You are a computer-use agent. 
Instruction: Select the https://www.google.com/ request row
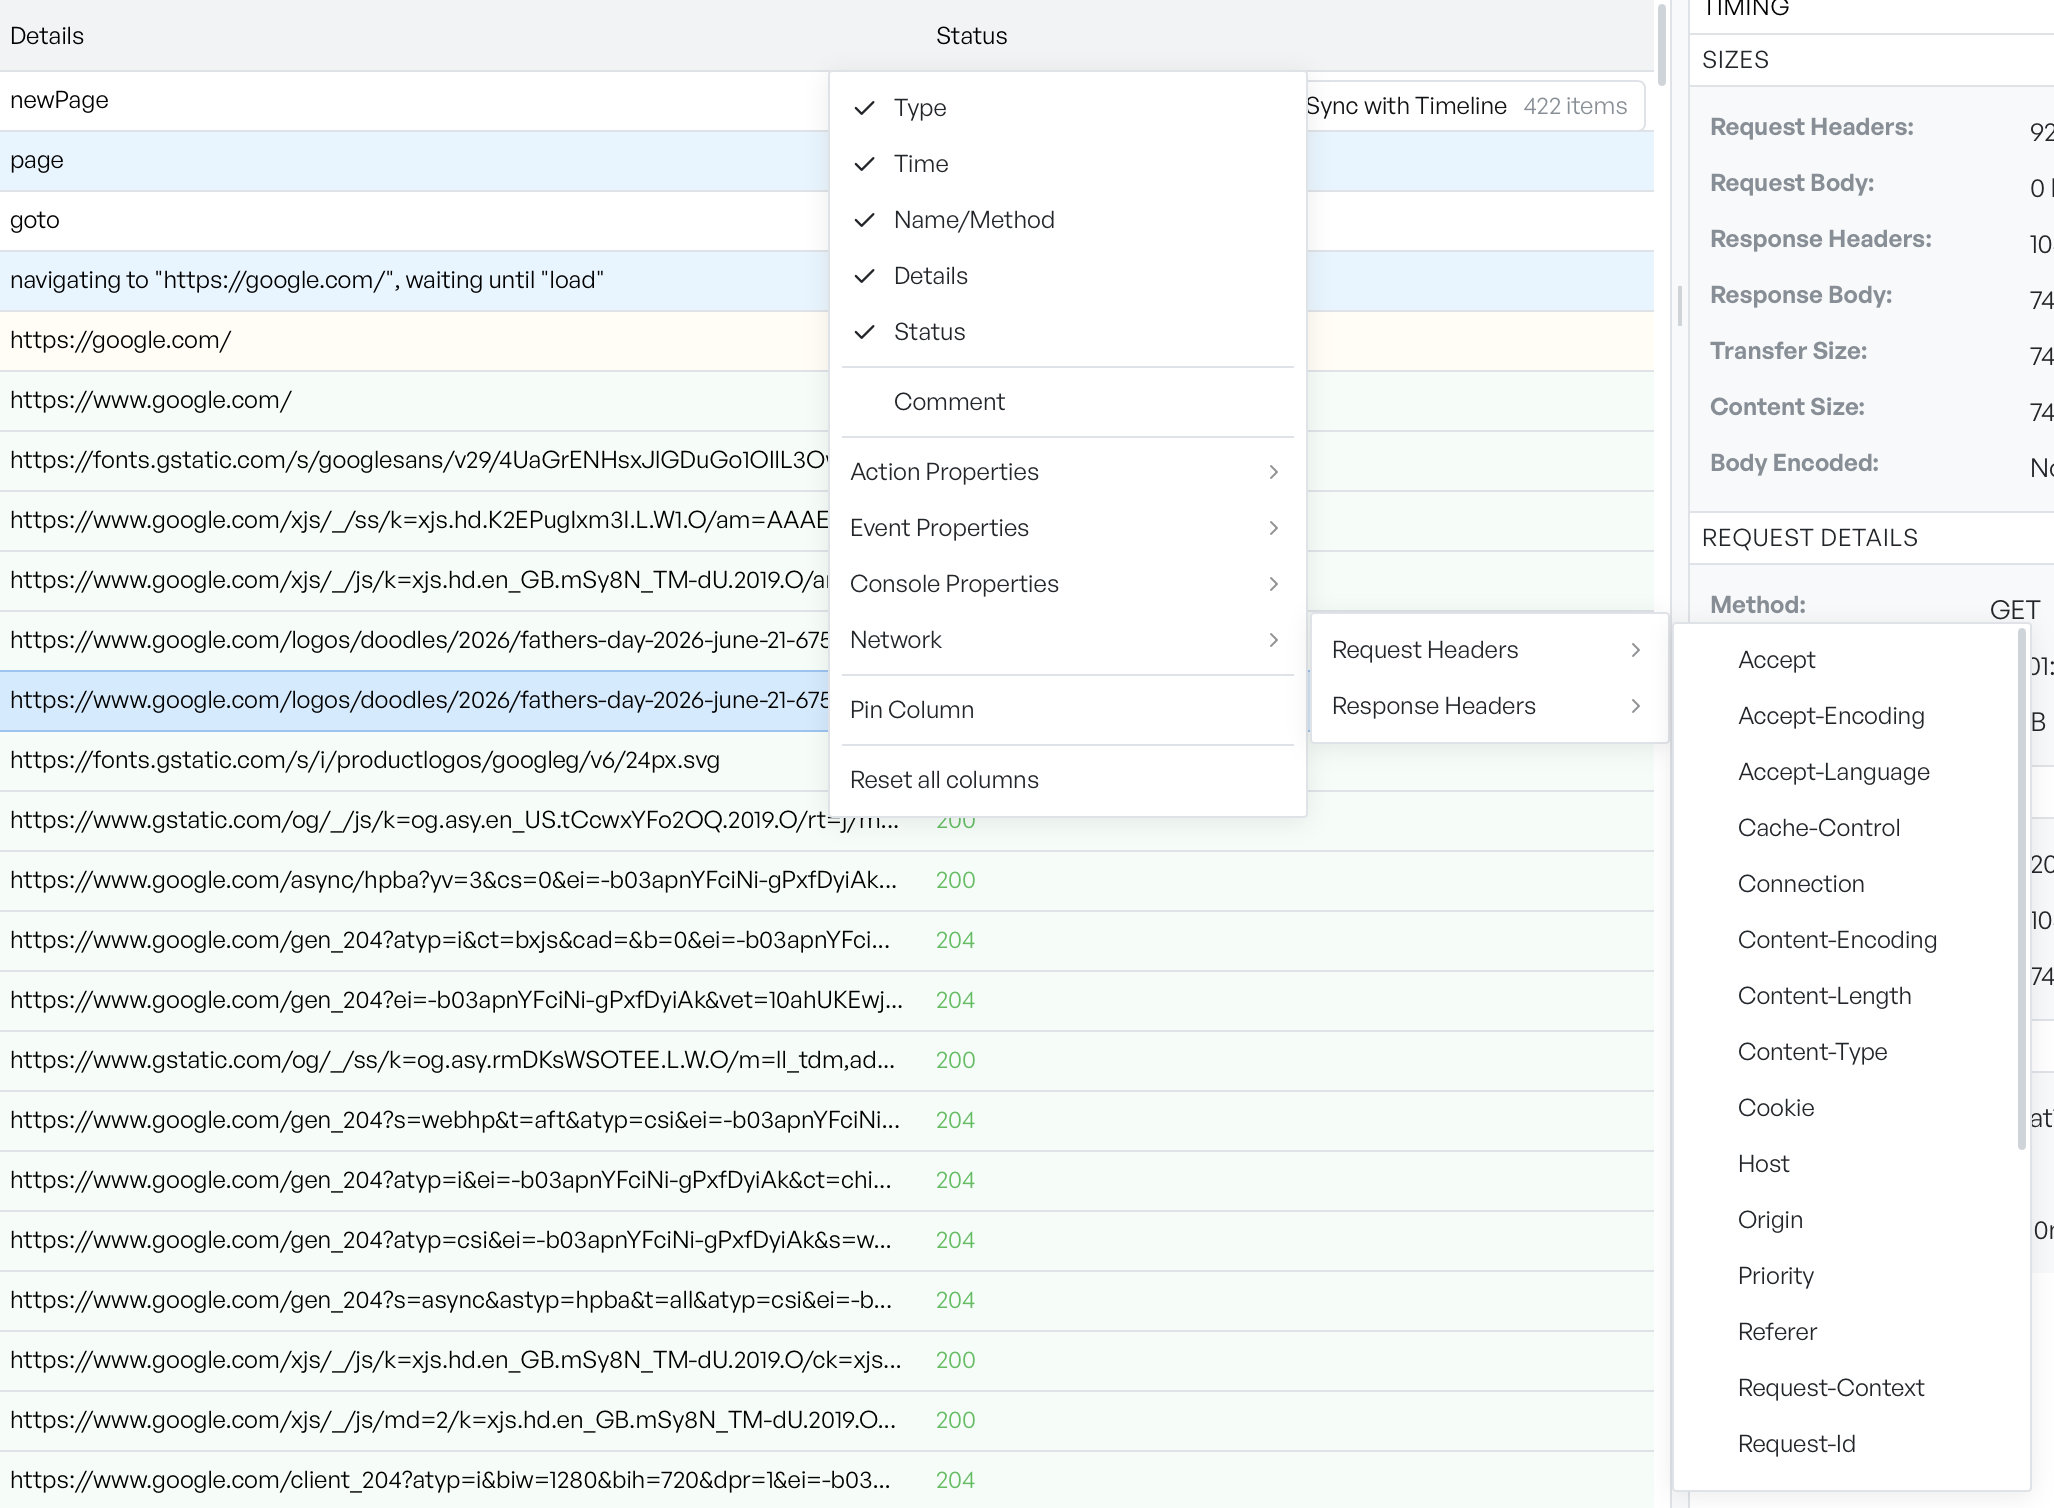pos(414,400)
